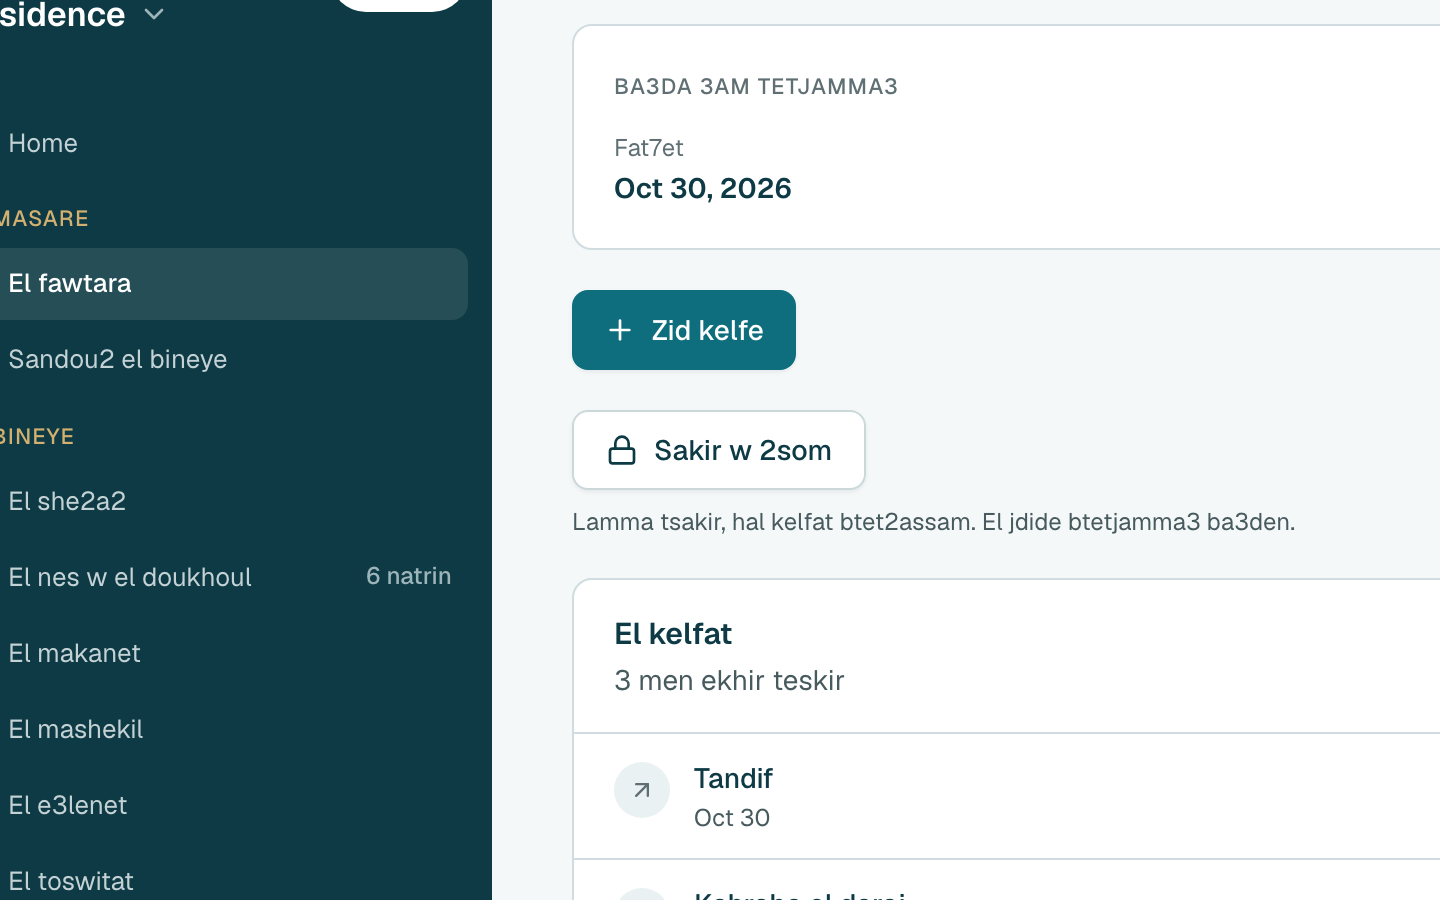Screen dimensions: 1440x900
Task: Click the arrow icon beside Tandif
Action: click(x=642, y=790)
